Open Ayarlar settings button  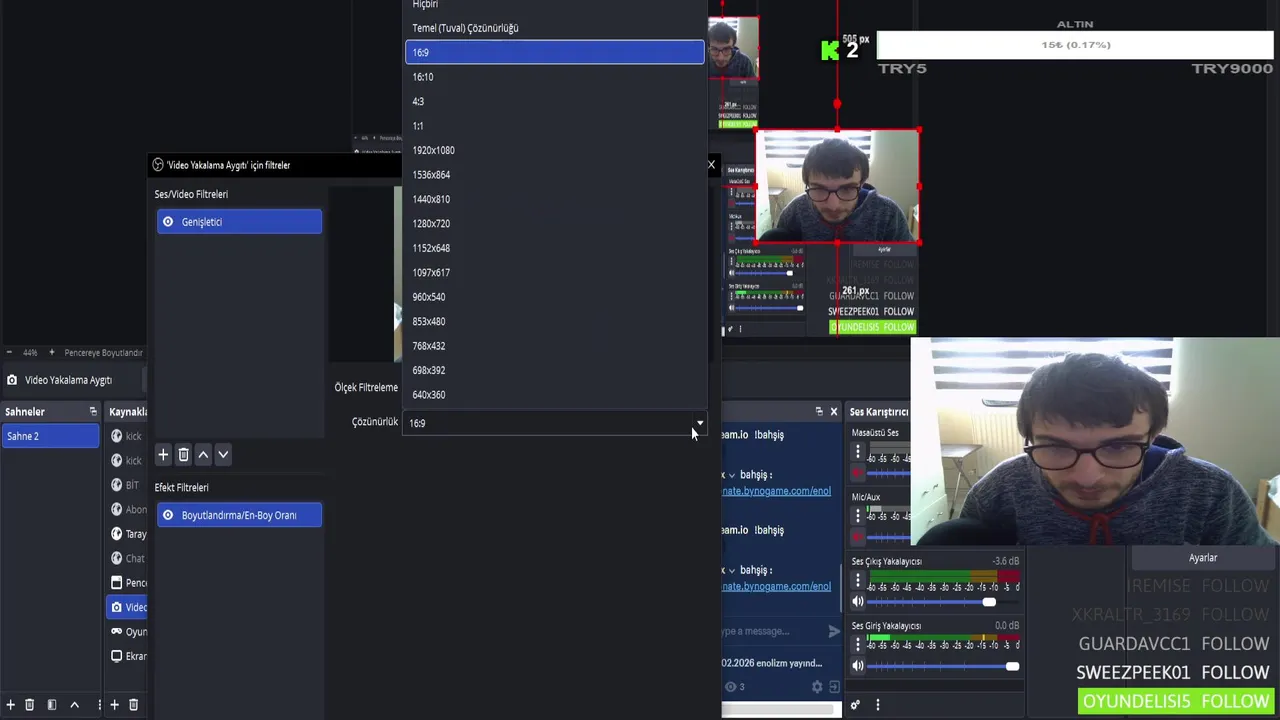(1203, 558)
